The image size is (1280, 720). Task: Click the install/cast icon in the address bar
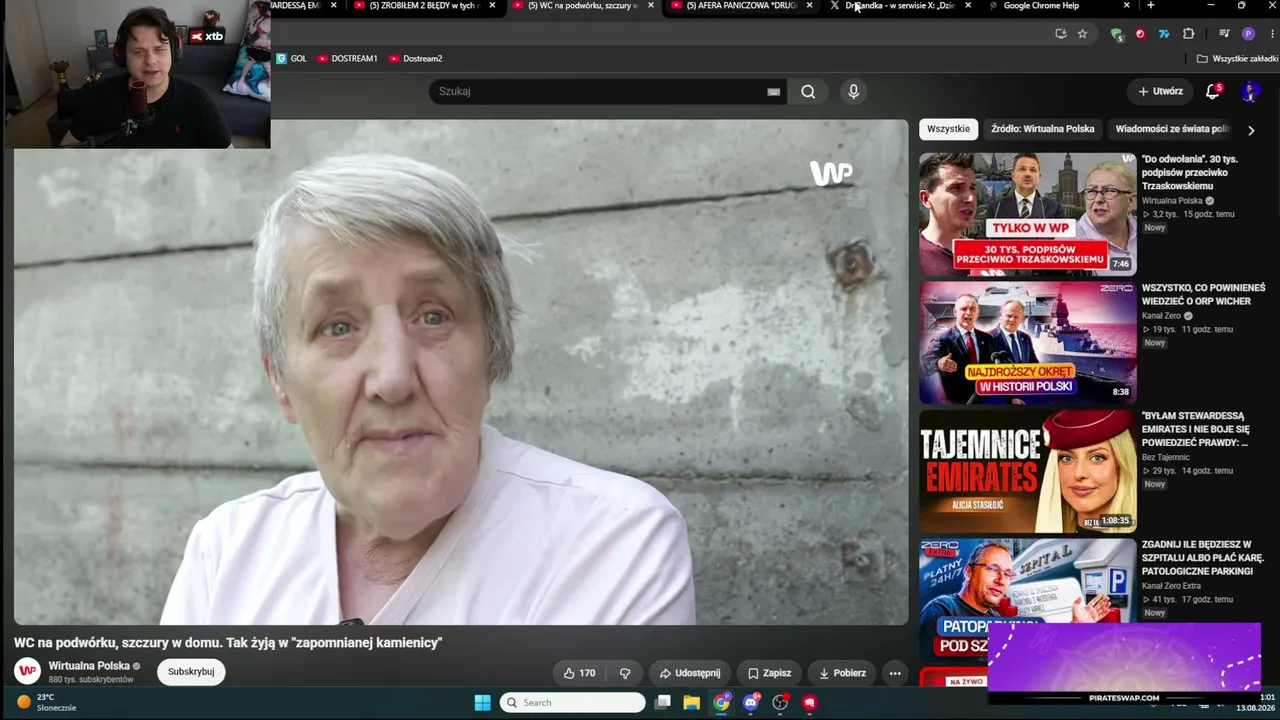click(x=1060, y=34)
